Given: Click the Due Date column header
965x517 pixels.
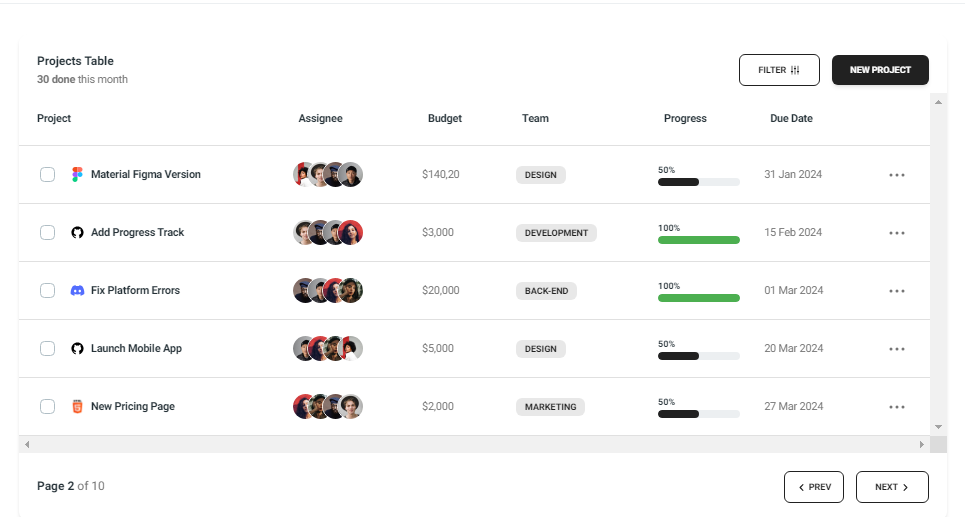Looking at the screenshot, I should coord(791,118).
